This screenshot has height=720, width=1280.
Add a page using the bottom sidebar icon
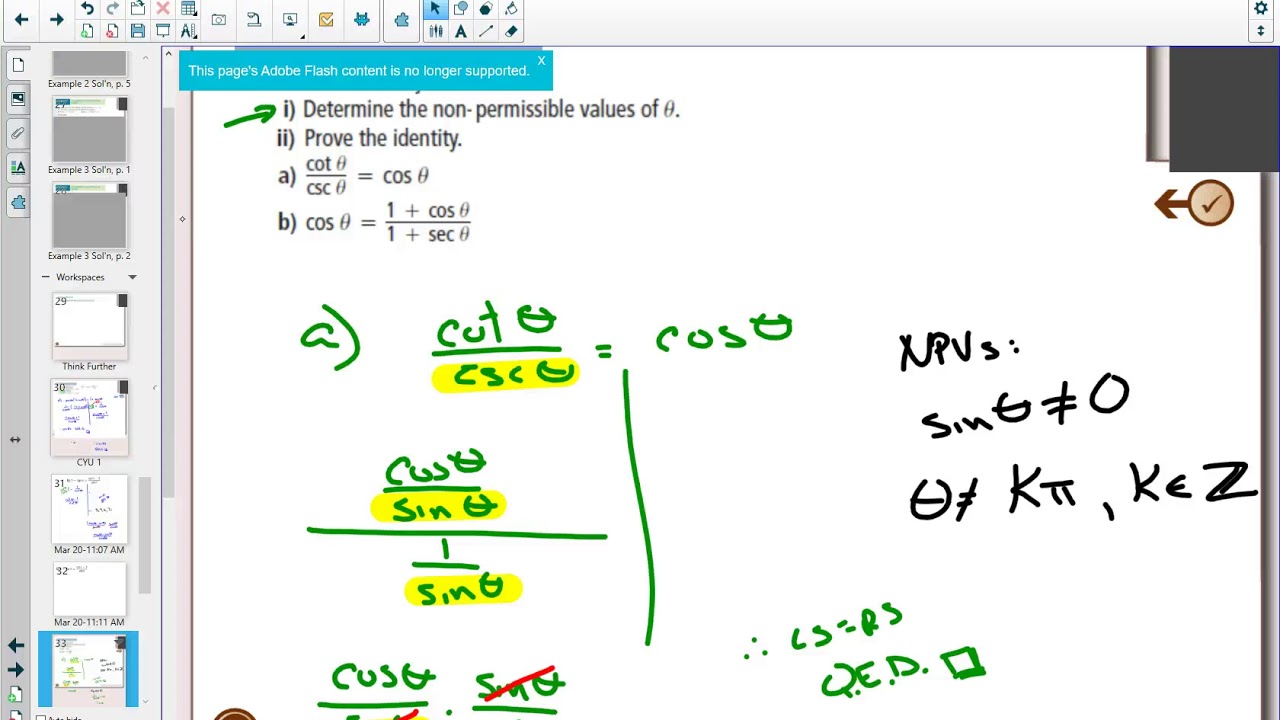16,694
